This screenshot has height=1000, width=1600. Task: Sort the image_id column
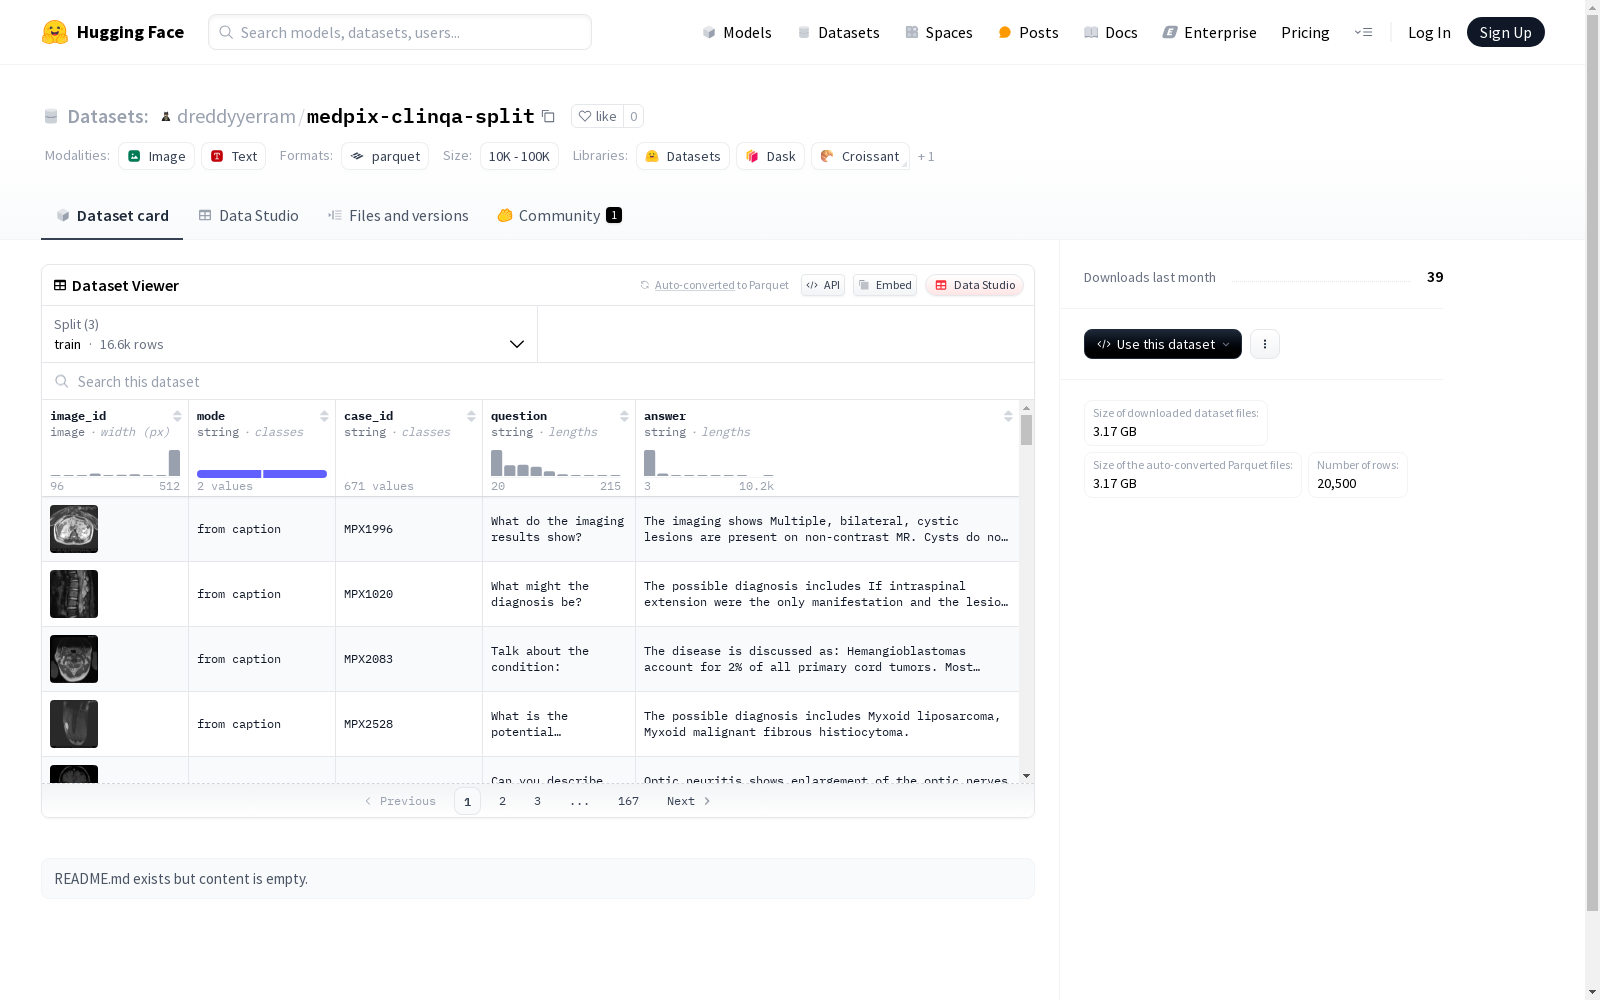point(177,416)
